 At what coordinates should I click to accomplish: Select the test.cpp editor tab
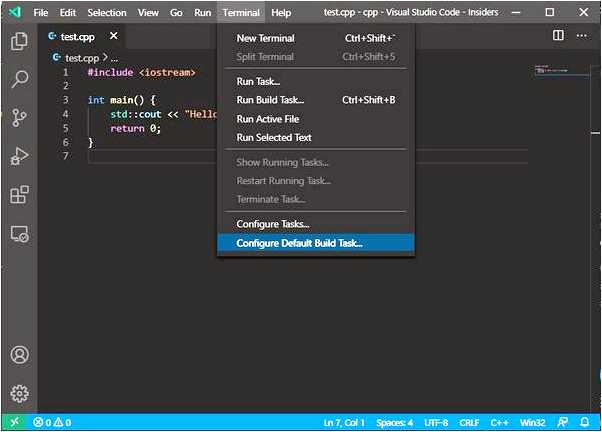click(x=82, y=36)
